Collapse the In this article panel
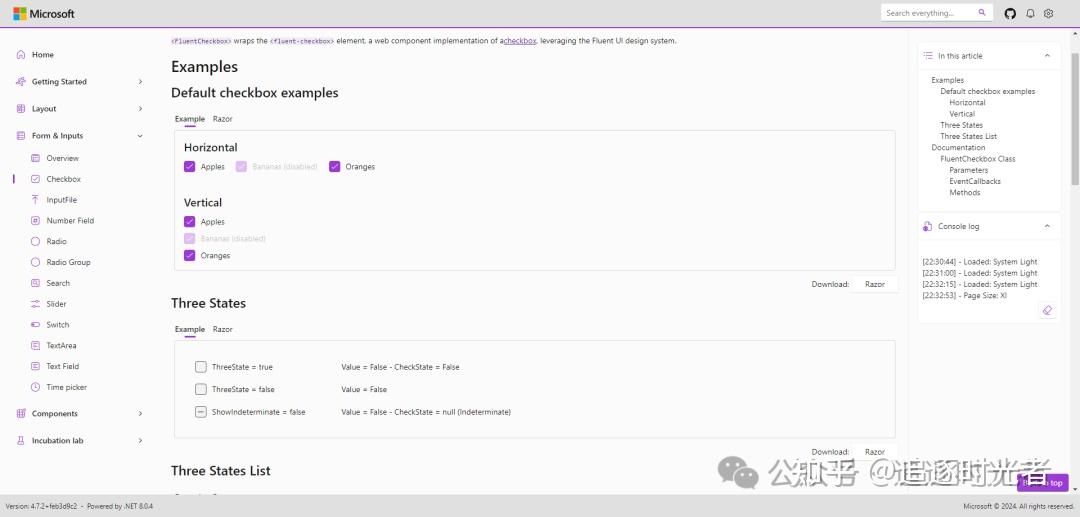 tap(1047, 56)
